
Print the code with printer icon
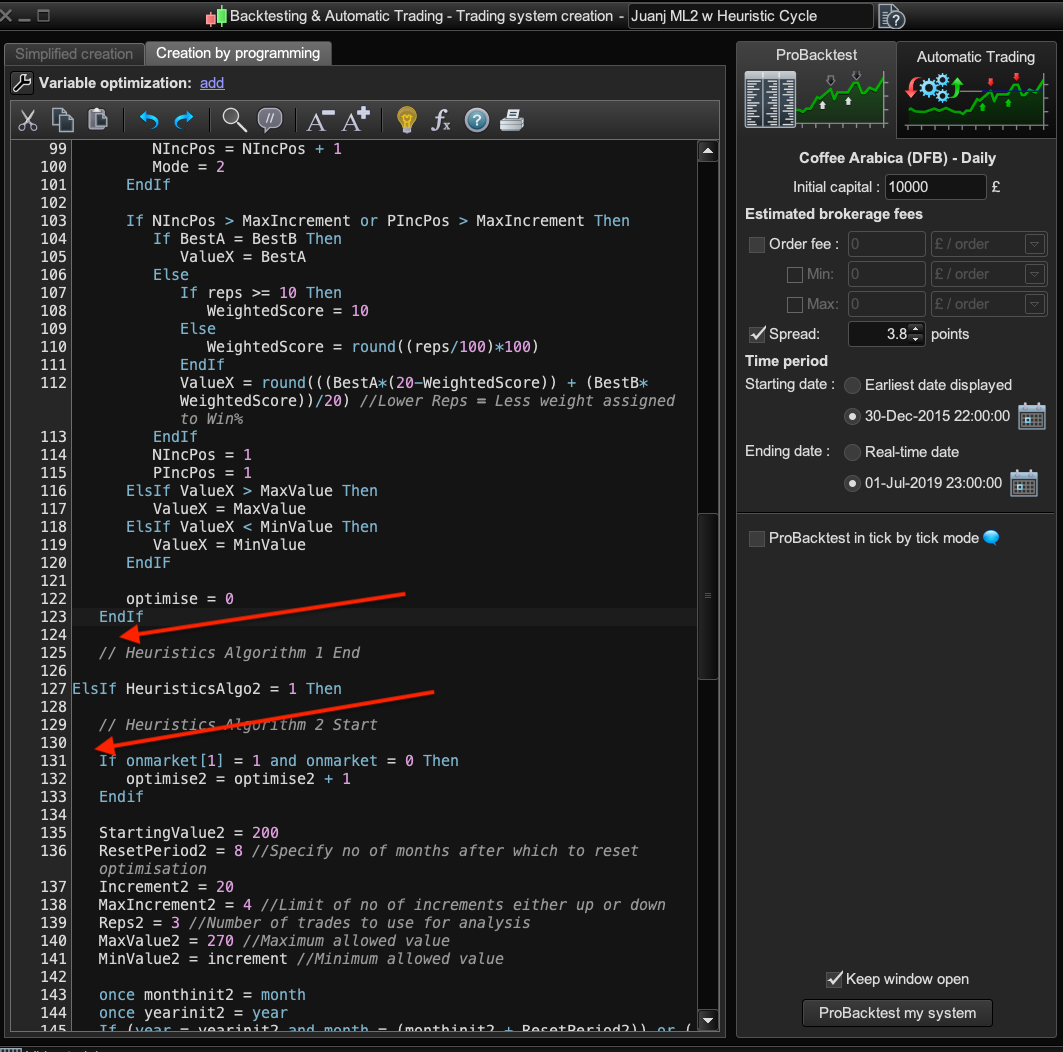point(512,121)
